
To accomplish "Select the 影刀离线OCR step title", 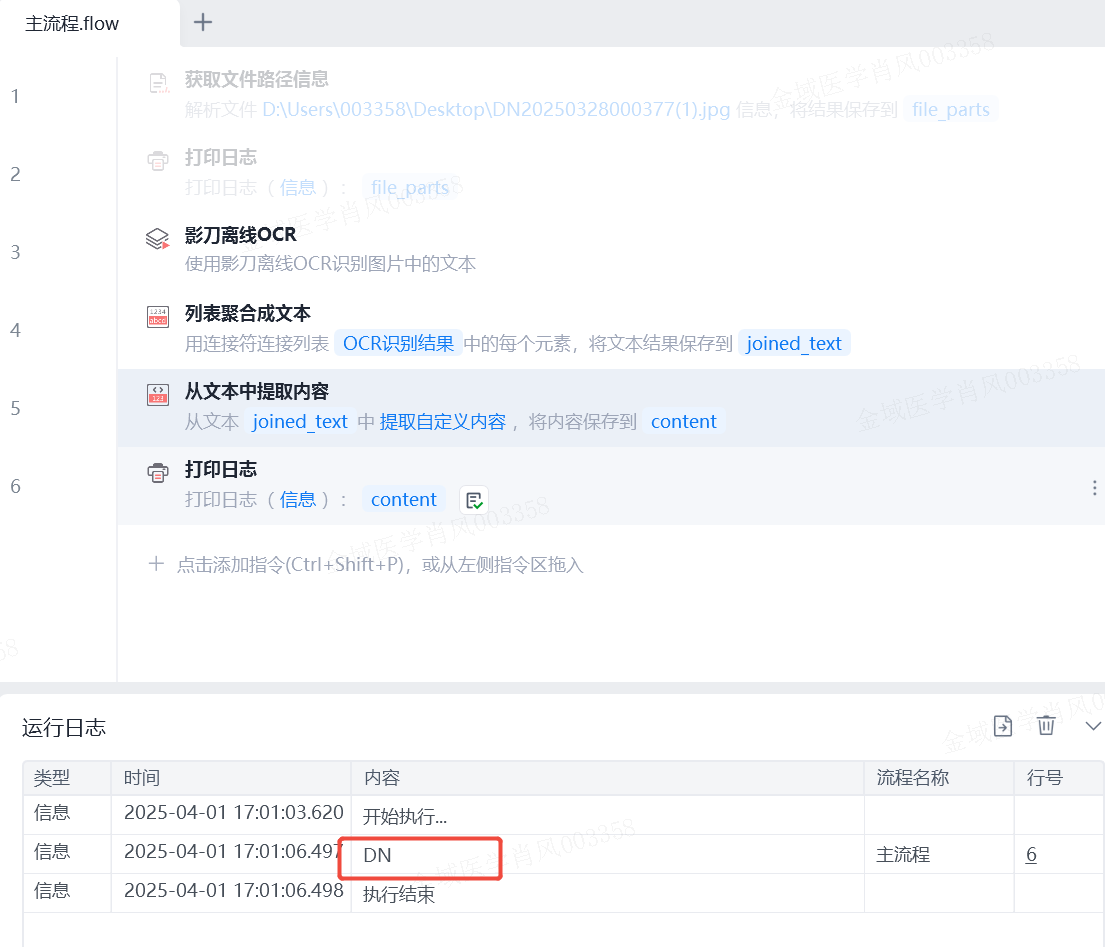I will 240,235.
